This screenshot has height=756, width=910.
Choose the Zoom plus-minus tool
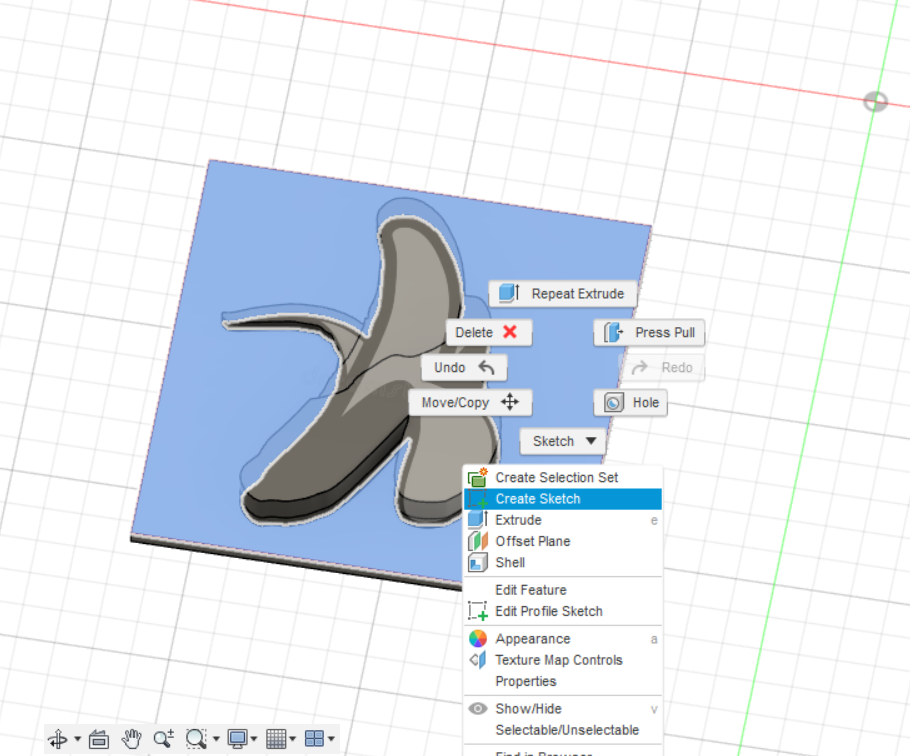(x=164, y=739)
